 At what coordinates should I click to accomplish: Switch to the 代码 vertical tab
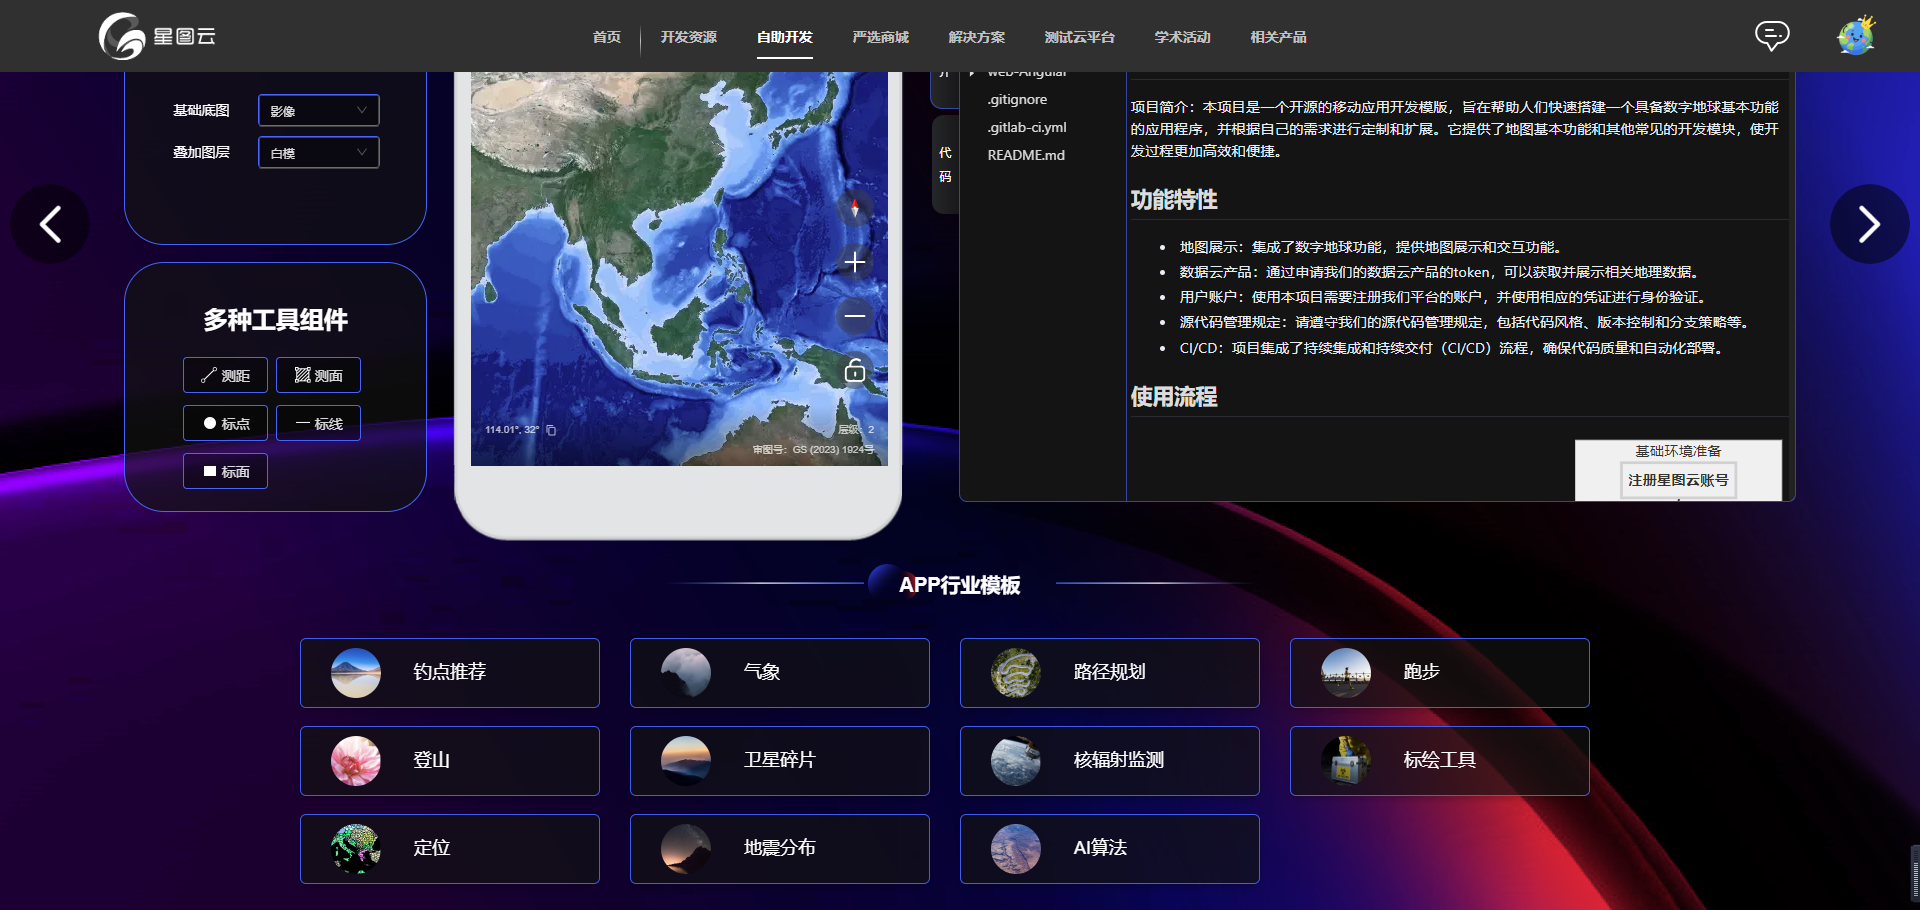click(945, 165)
